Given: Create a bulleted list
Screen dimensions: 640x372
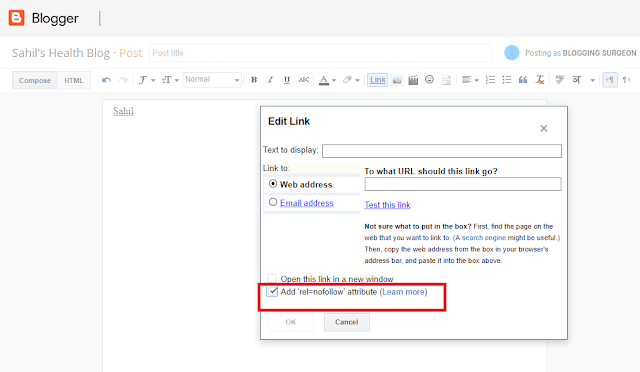Looking at the screenshot, I should pyautogui.click(x=507, y=80).
